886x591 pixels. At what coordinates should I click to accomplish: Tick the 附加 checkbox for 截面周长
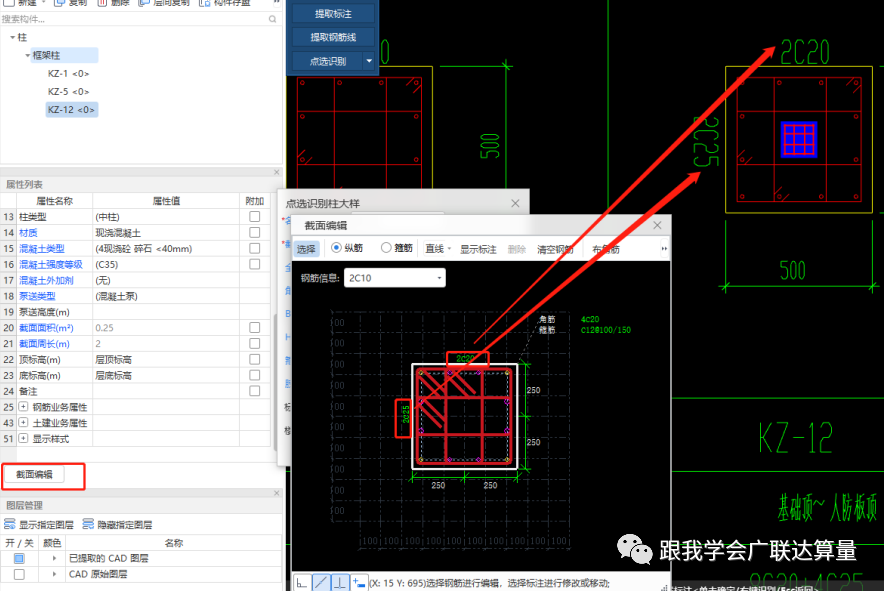[255, 344]
